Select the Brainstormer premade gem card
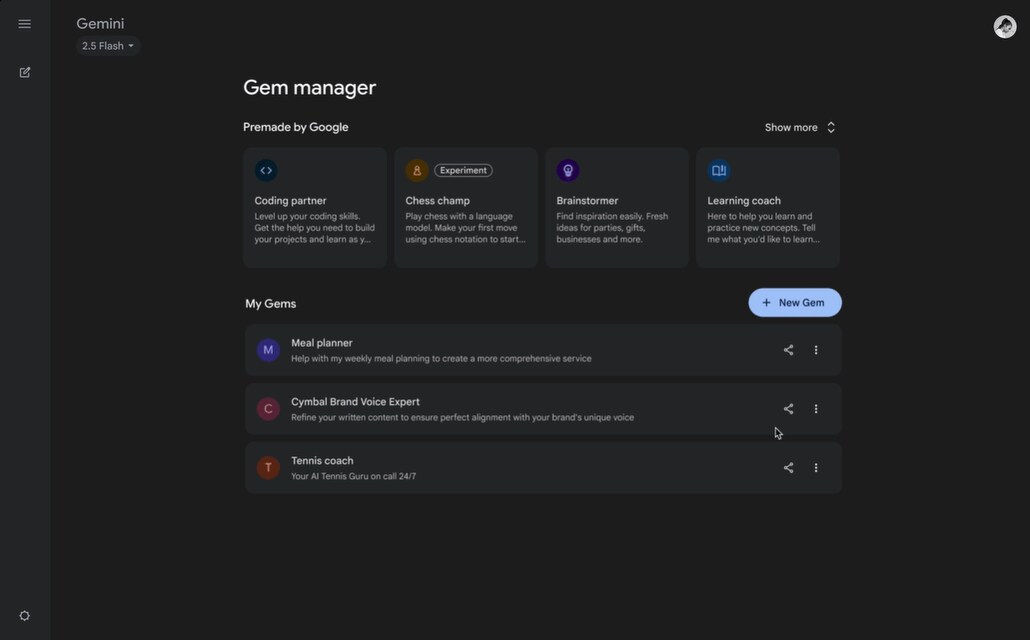Viewport: 1030px width, 640px height. pos(616,208)
